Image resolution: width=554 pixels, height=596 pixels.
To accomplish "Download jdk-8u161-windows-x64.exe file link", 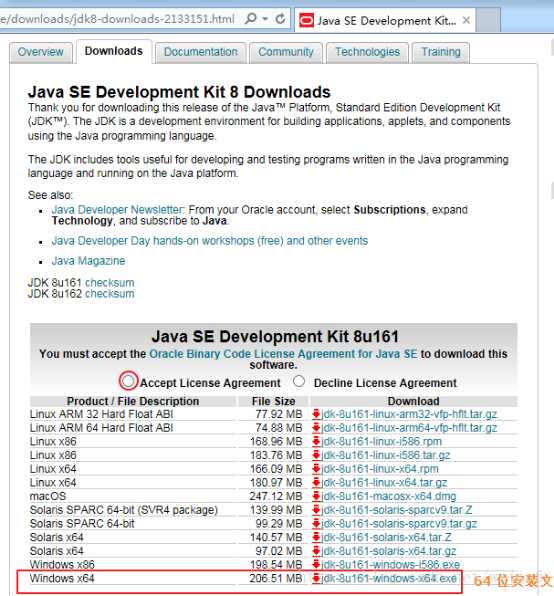I will pos(389,578).
